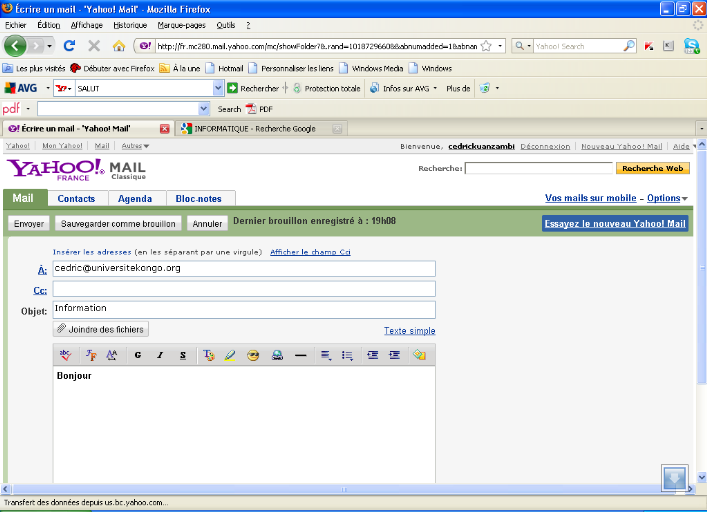707x512 pixels.
Task: Open the Affichage menu
Action: pos(87,25)
